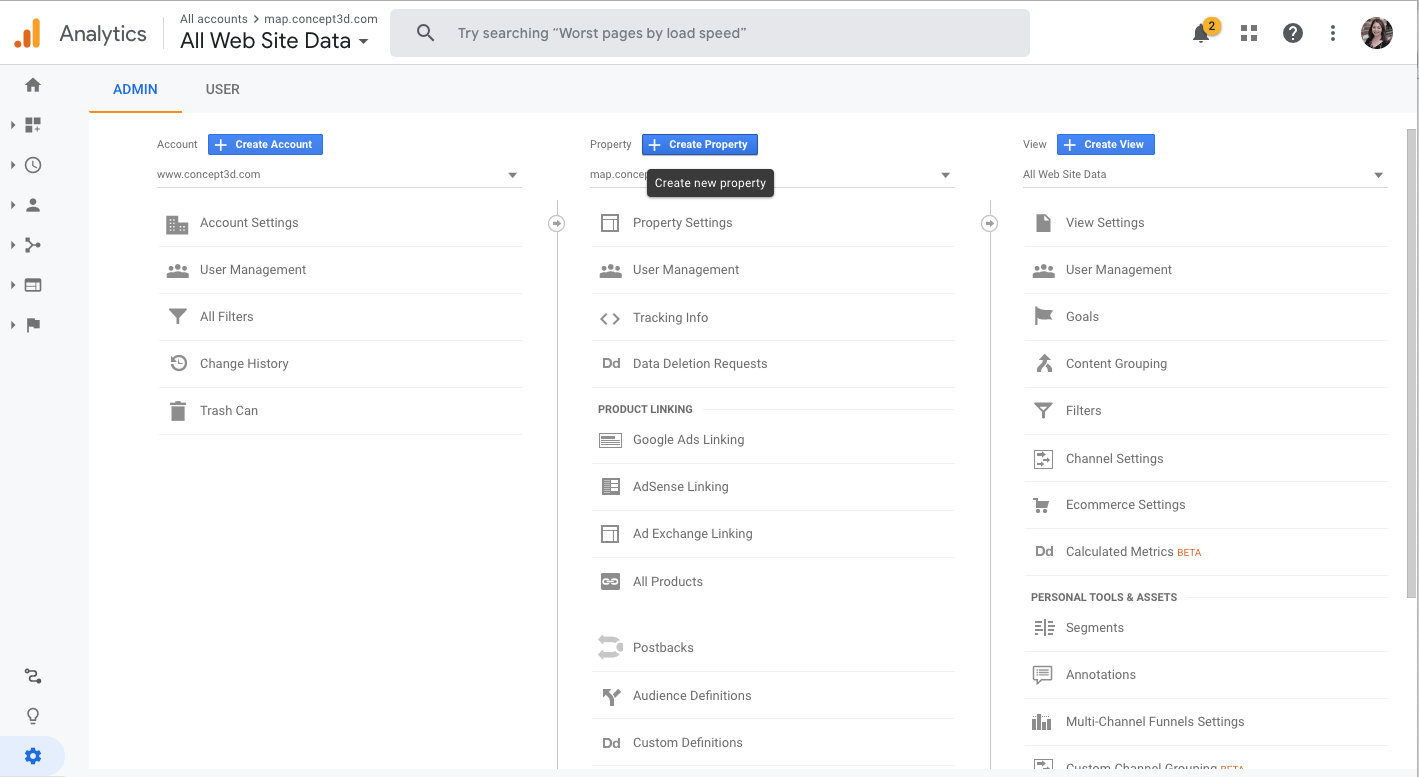Open the Google apps grid icon
This screenshot has width=1419, height=777.
coord(1248,33)
